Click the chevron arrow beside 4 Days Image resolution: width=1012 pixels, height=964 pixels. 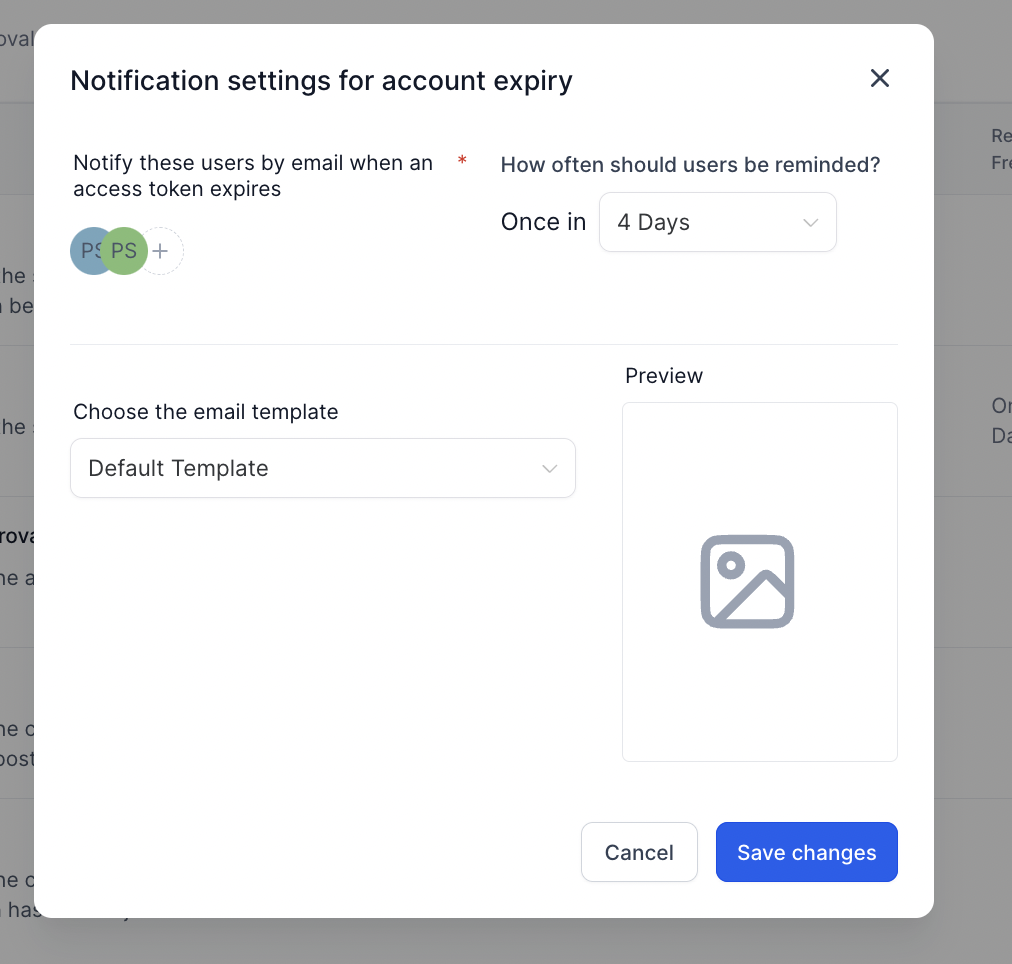point(811,222)
